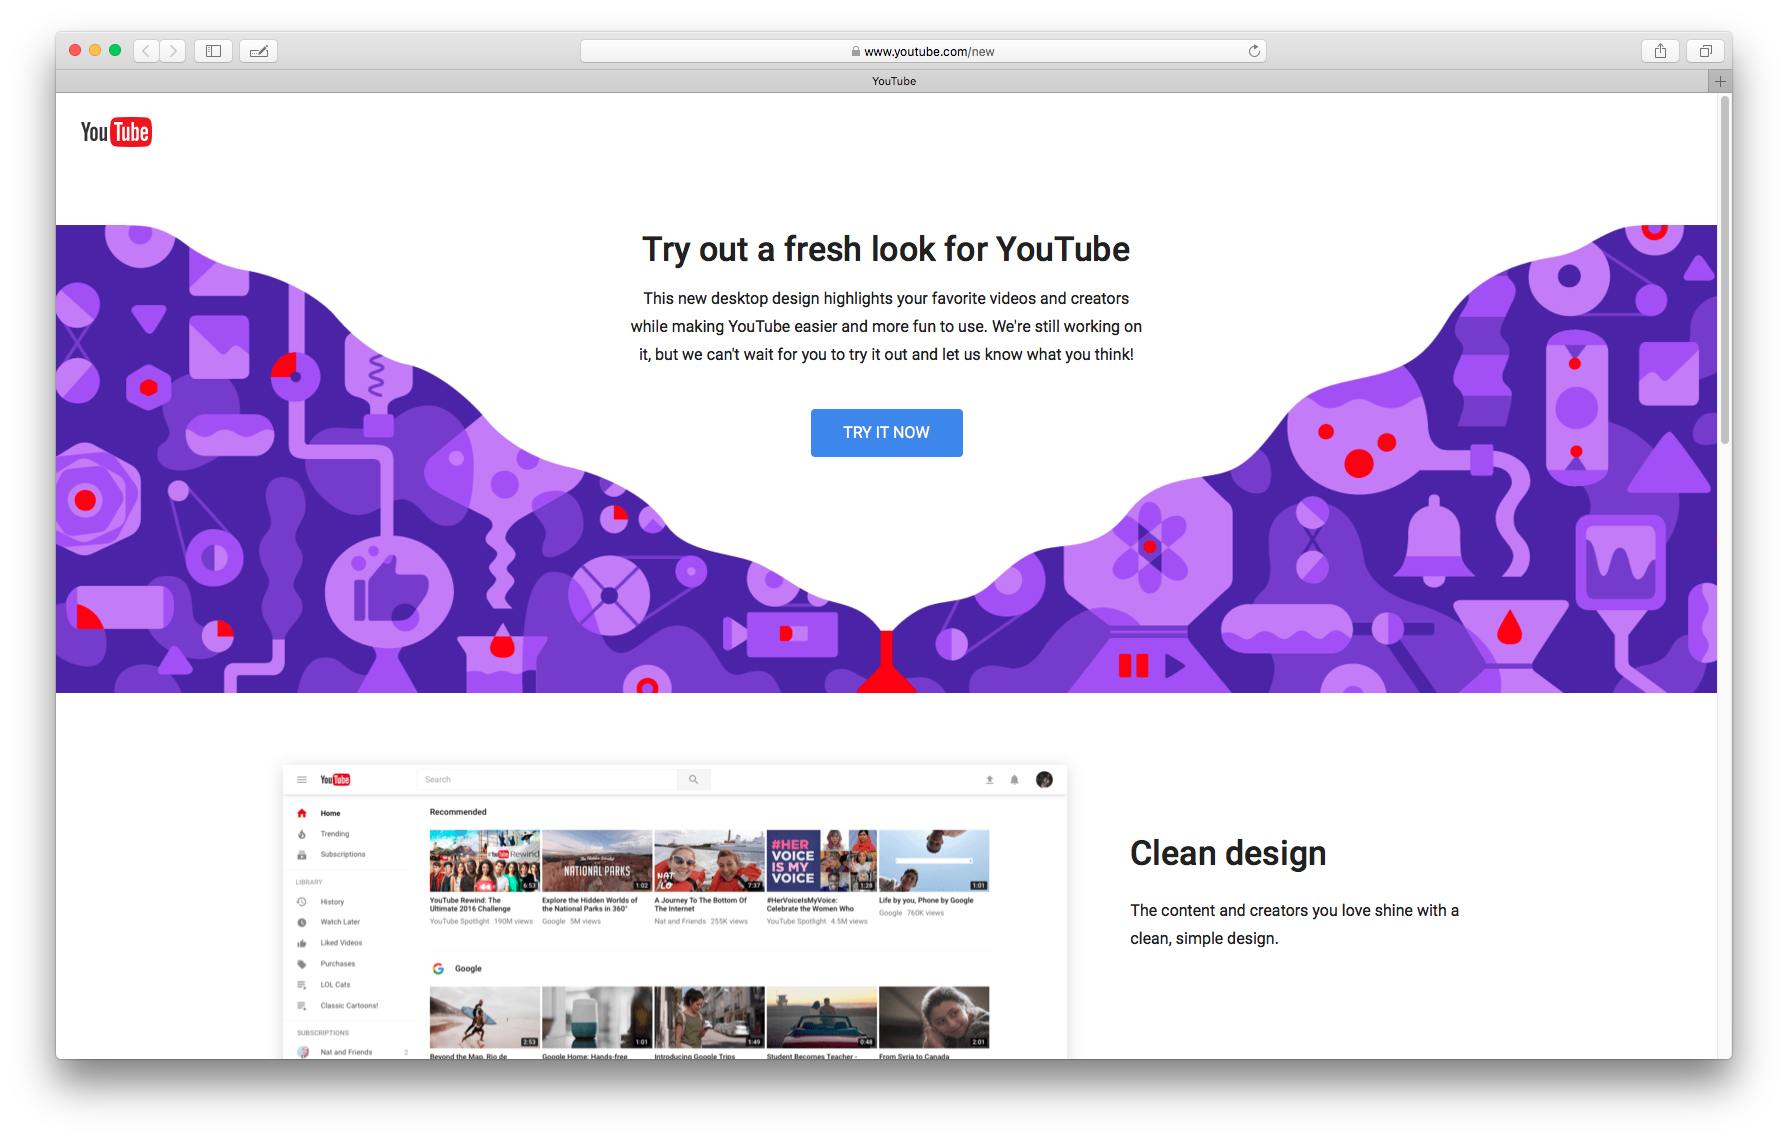Click the "Clean design" heading

tap(1228, 853)
